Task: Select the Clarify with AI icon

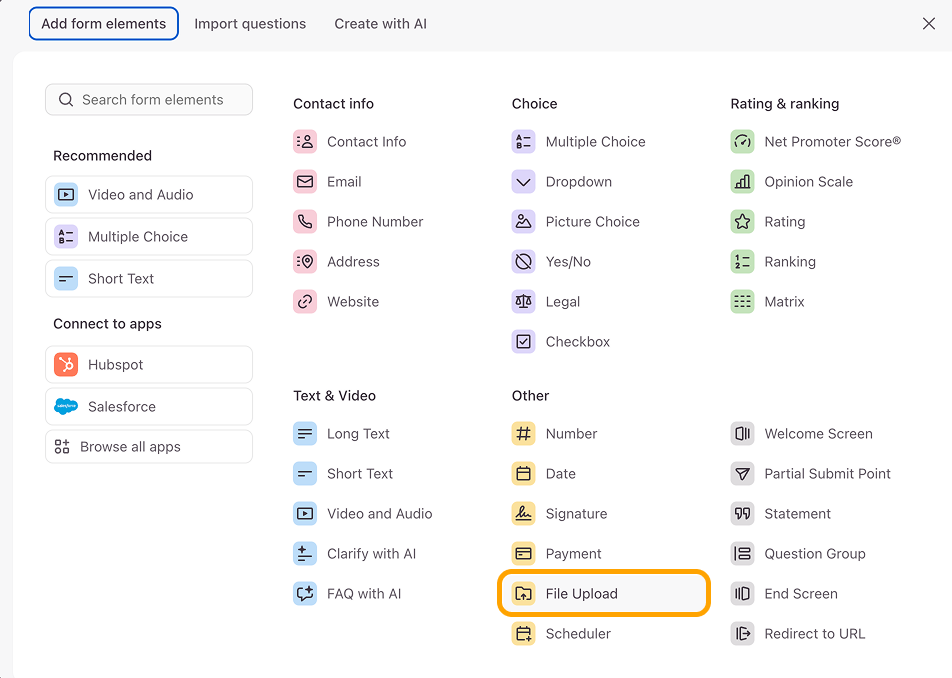Action: pyautogui.click(x=305, y=554)
